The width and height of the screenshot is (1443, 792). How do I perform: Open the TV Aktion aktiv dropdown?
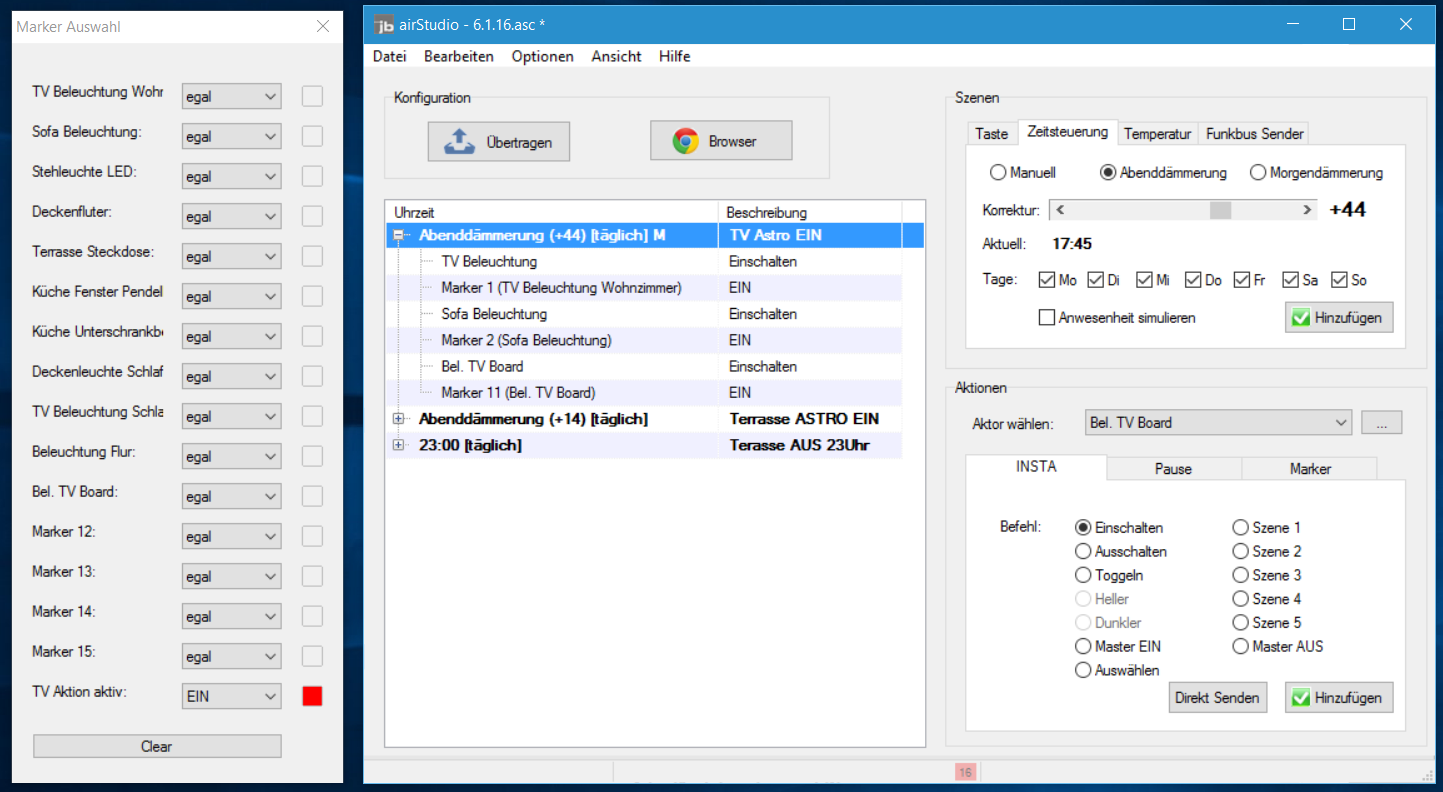click(x=231, y=696)
